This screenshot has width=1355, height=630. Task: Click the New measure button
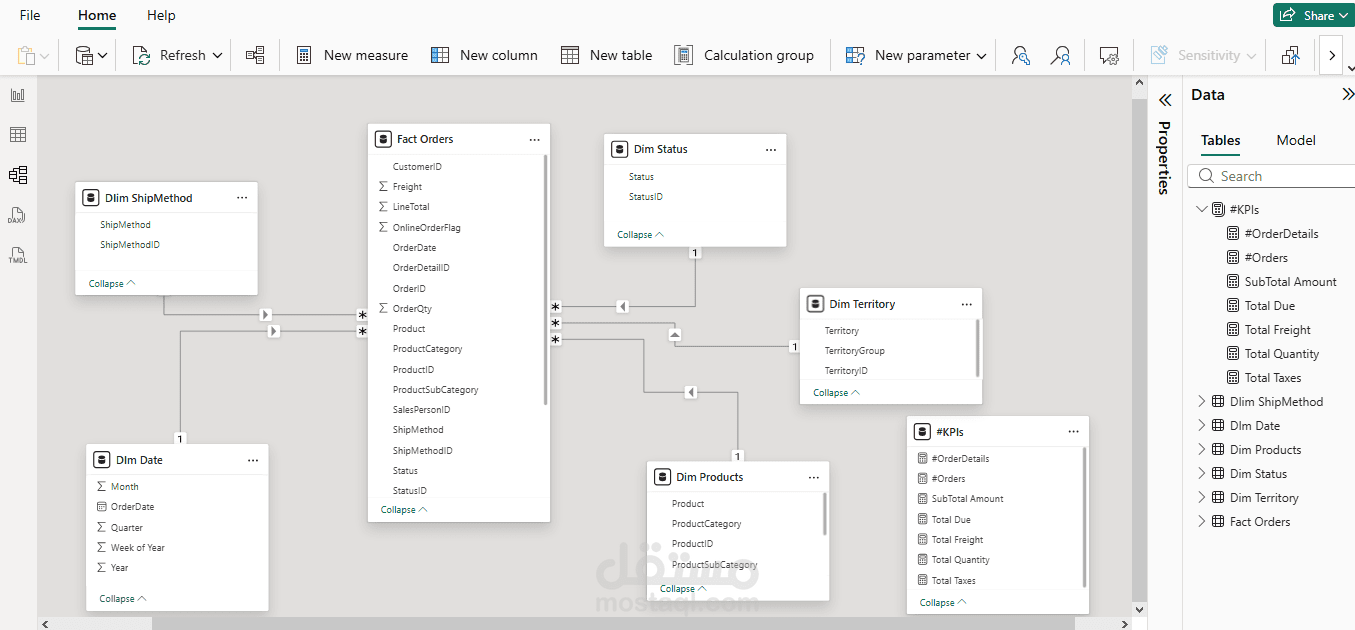(x=352, y=55)
